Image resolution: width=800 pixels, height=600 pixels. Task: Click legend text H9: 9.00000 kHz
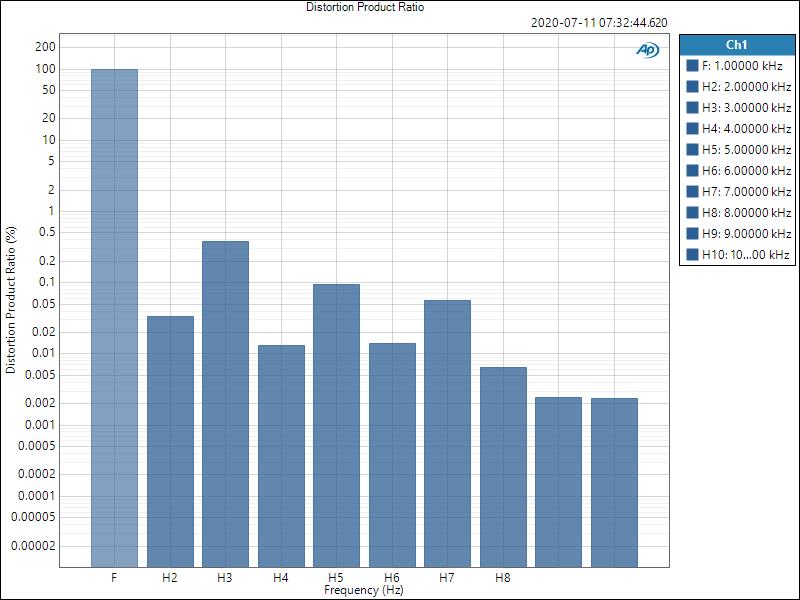point(746,233)
